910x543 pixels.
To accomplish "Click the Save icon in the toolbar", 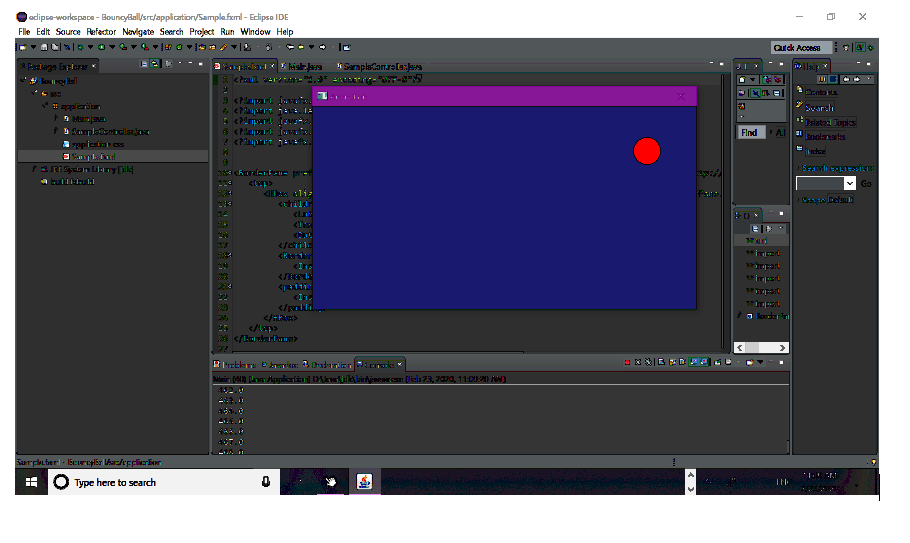I will (x=44, y=47).
